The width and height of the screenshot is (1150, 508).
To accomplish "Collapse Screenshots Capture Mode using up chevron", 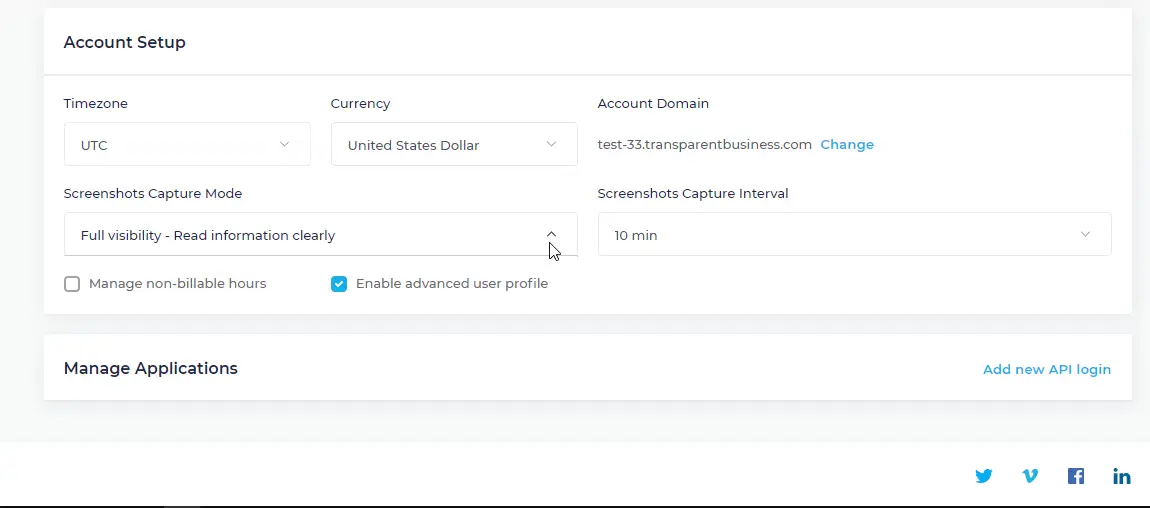I will pyautogui.click(x=552, y=235).
